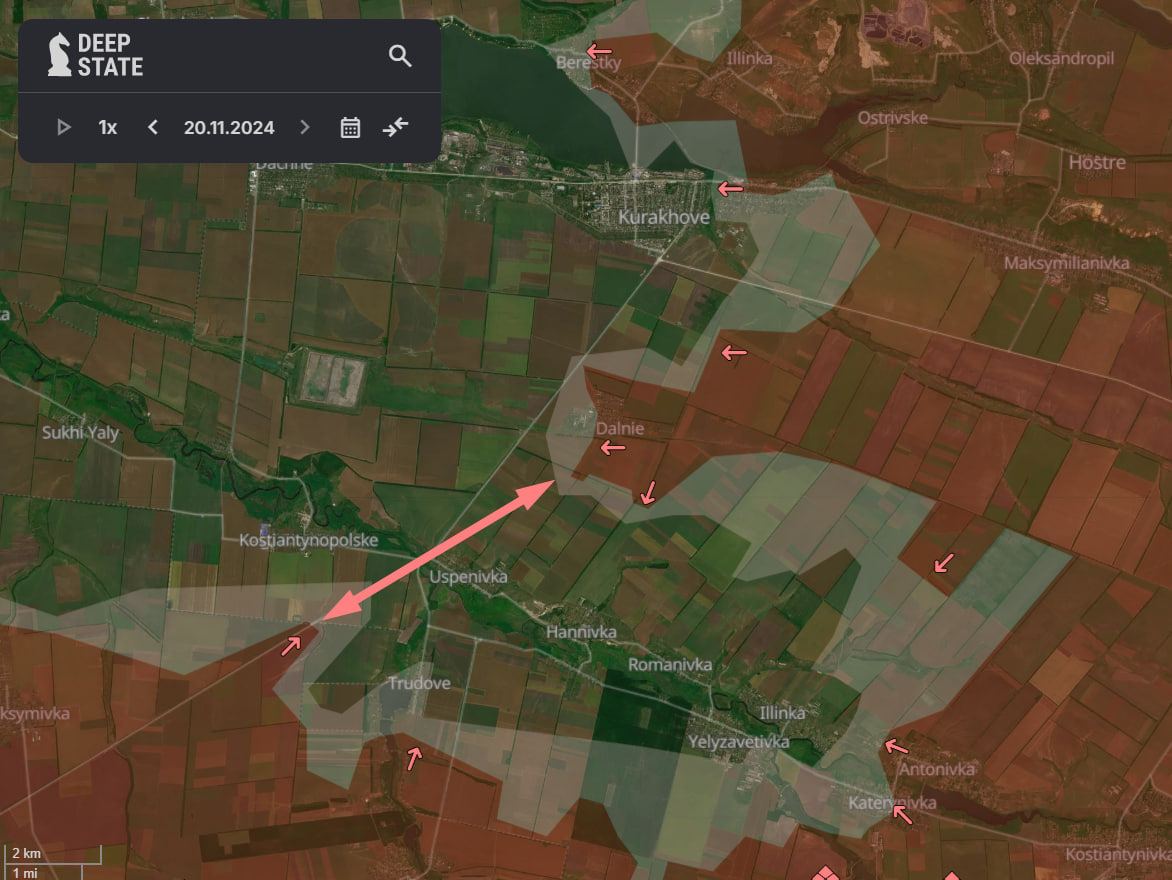This screenshot has width=1172, height=880.
Task: Go to the previous date
Action: point(153,127)
